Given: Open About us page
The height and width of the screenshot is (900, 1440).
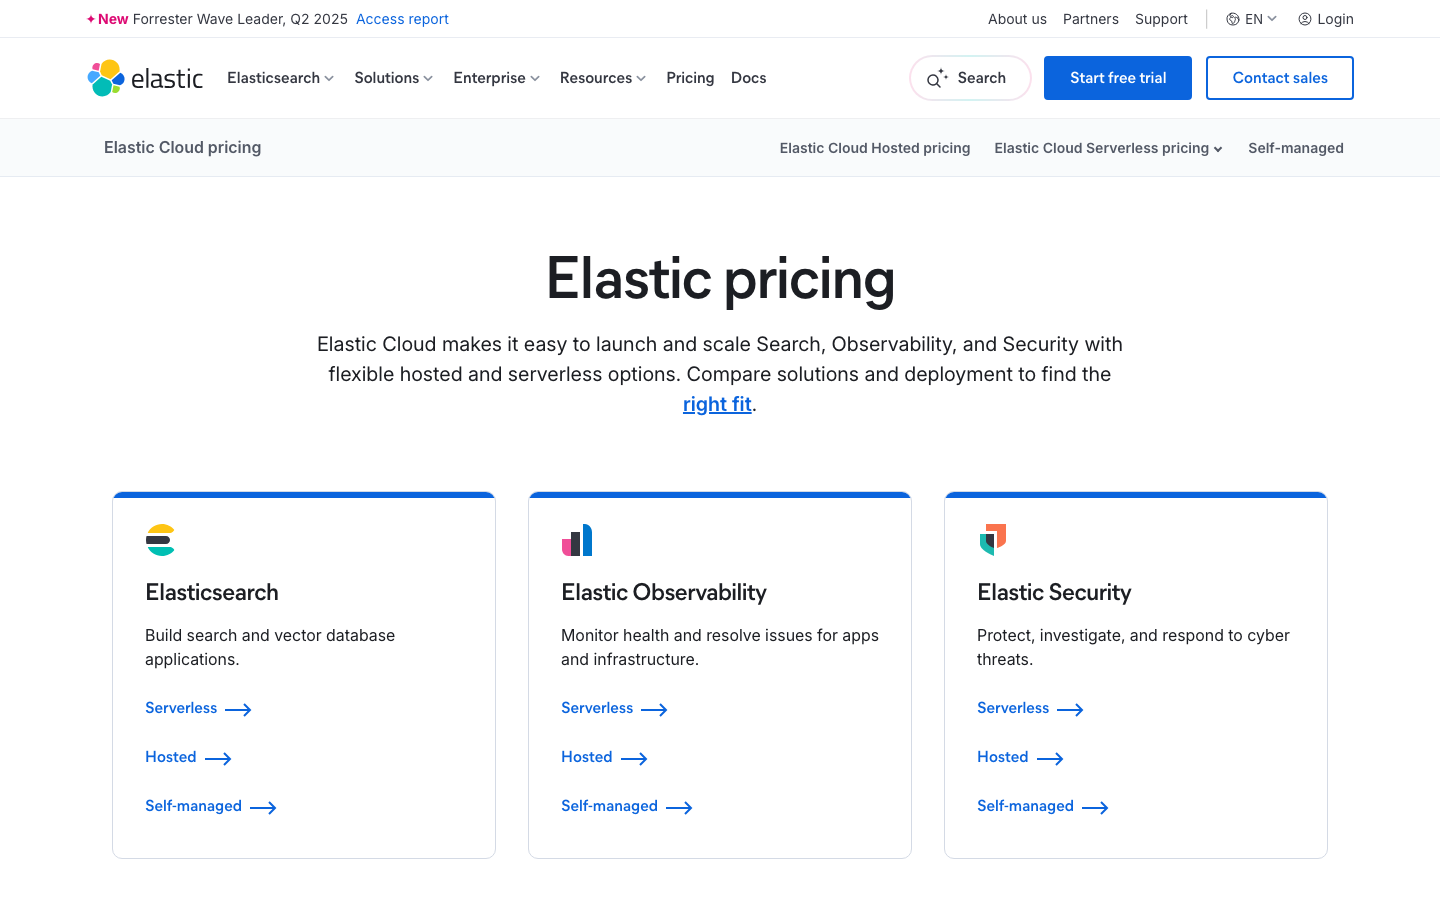Looking at the screenshot, I should (x=1017, y=19).
